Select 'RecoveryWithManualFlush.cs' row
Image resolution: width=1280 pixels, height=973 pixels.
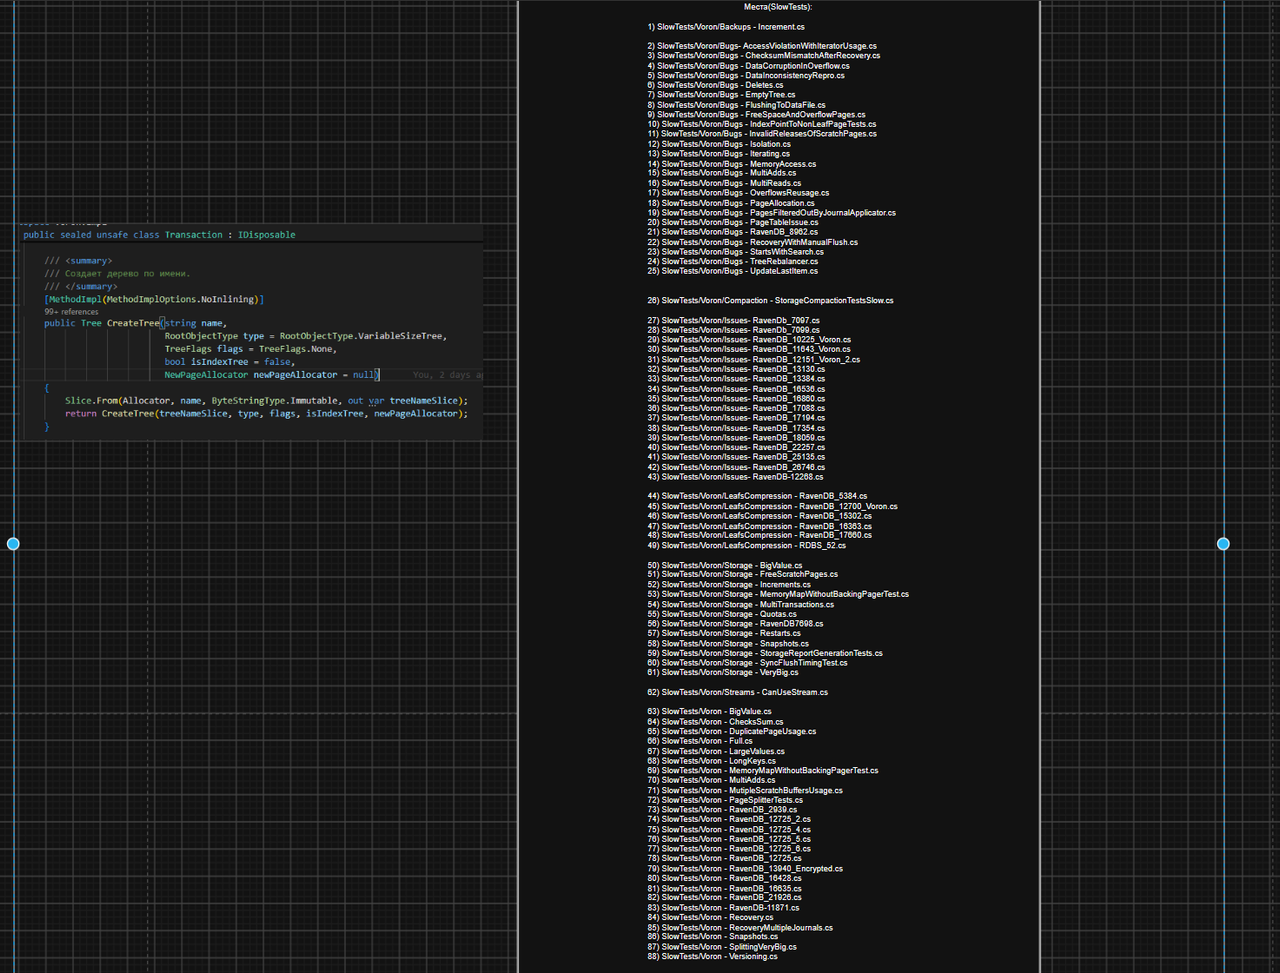coord(753,242)
